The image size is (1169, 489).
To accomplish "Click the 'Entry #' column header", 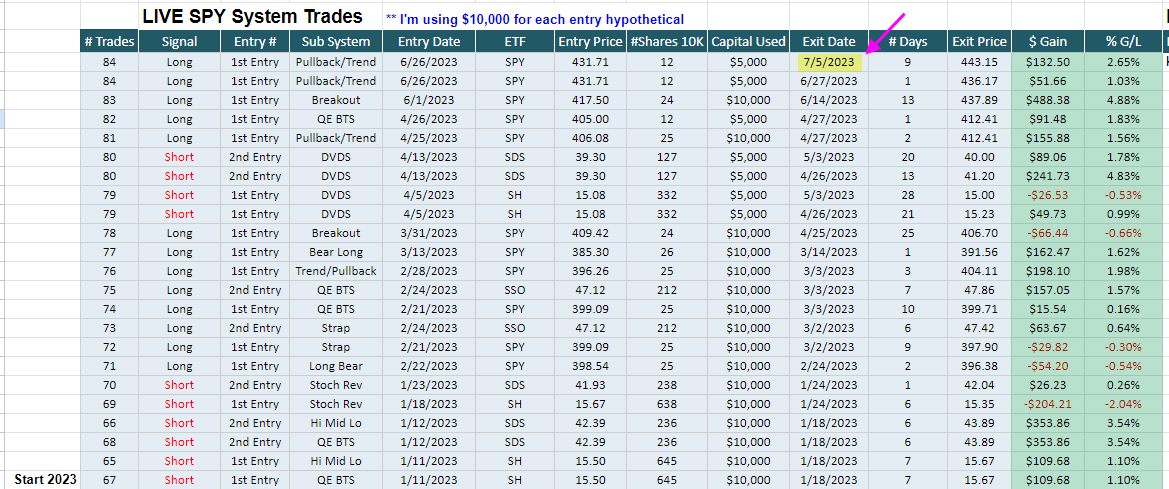I will (x=255, y=42).
